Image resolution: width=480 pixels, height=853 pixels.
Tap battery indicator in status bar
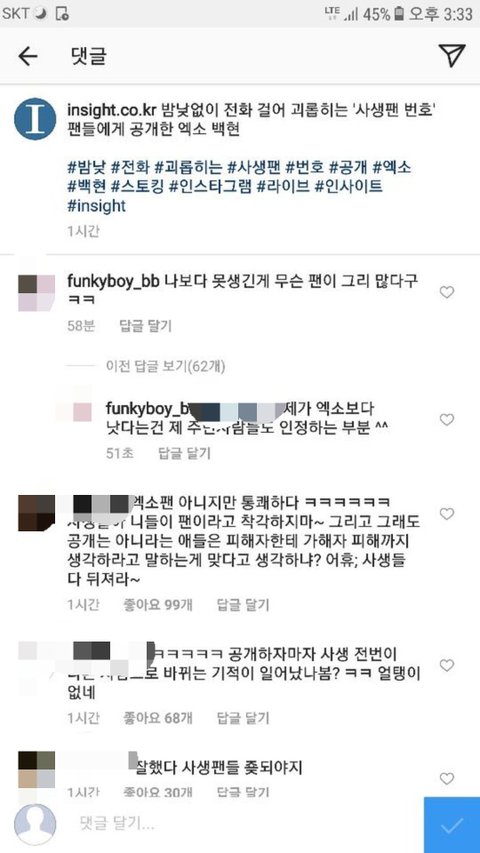399,14
